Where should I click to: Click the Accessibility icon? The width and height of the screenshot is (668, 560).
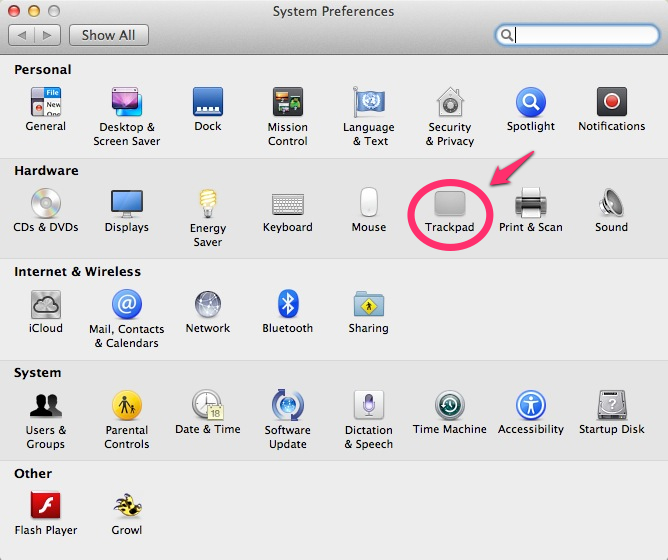click(530, 405)
